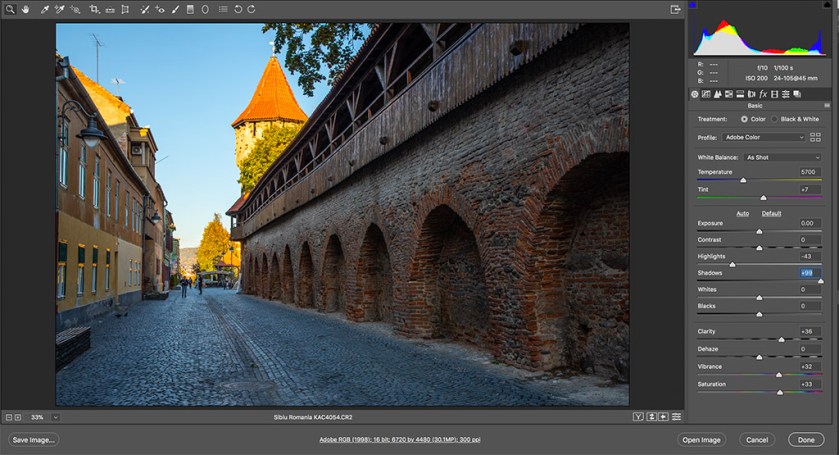Viewport: 839px width, 455px height.
Task: Open the Preferences dialog icon
Action: (x=223, y=9)
